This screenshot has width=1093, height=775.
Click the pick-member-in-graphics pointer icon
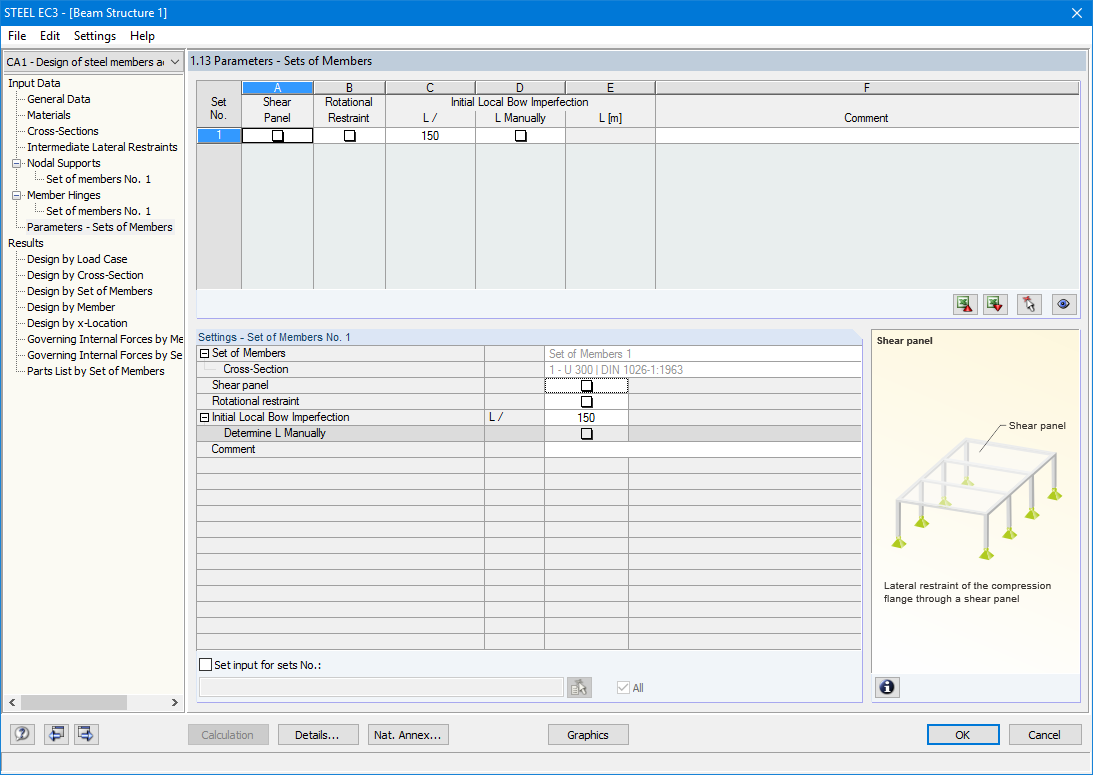click(1029, 305)
